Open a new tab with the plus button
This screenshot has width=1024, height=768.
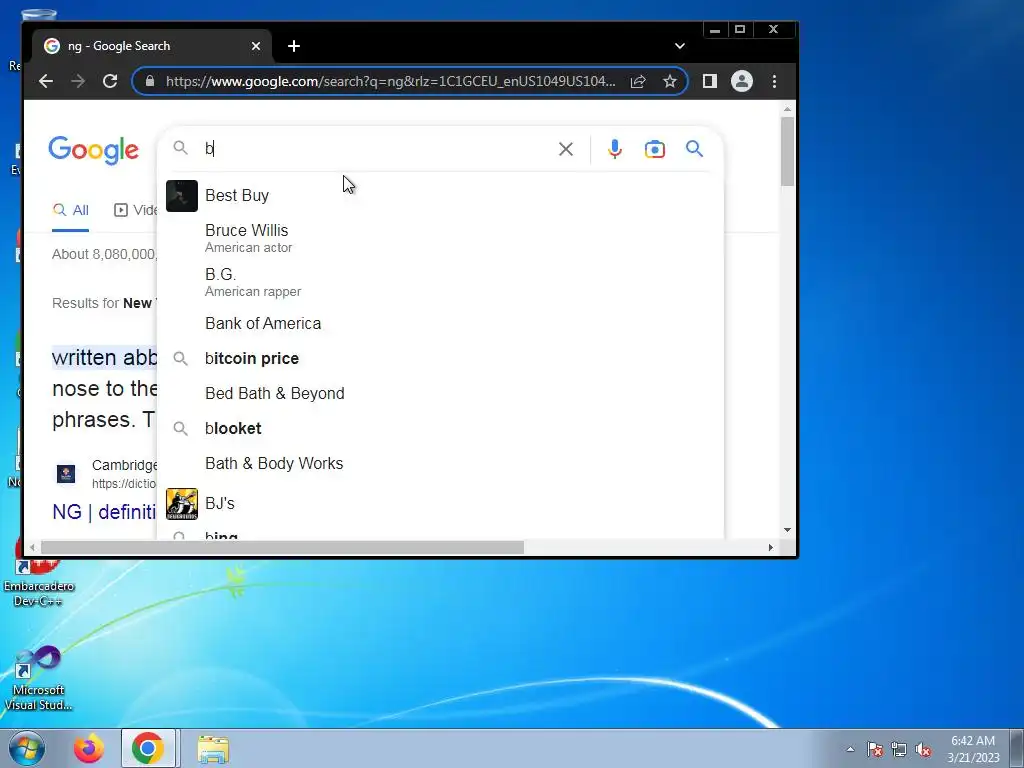click(x=294, y=46)
